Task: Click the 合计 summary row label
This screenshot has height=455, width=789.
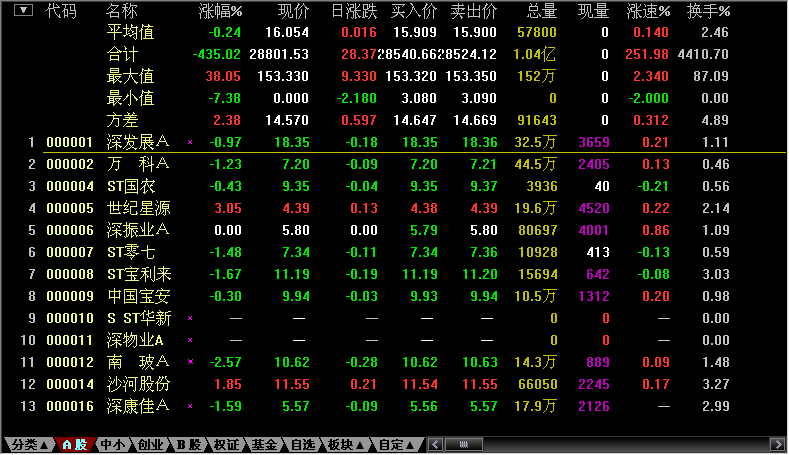Action: (122, 54)
